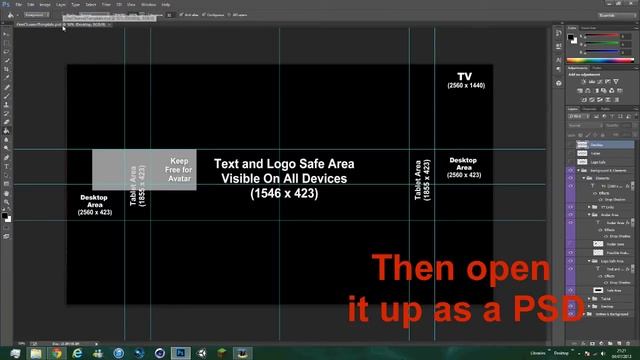Select the Magic Wand tool
Screen dimensions: 640x360
[6, 60]
